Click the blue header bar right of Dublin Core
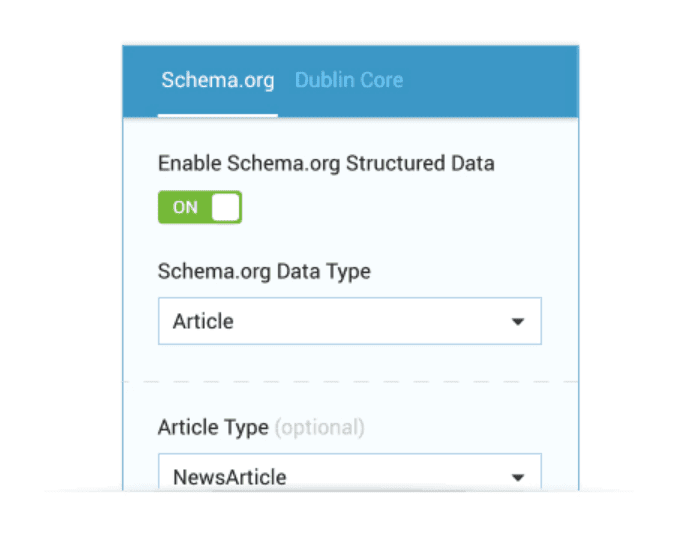The width and height of the screenshot is (689, 537). tap(490, 81)
